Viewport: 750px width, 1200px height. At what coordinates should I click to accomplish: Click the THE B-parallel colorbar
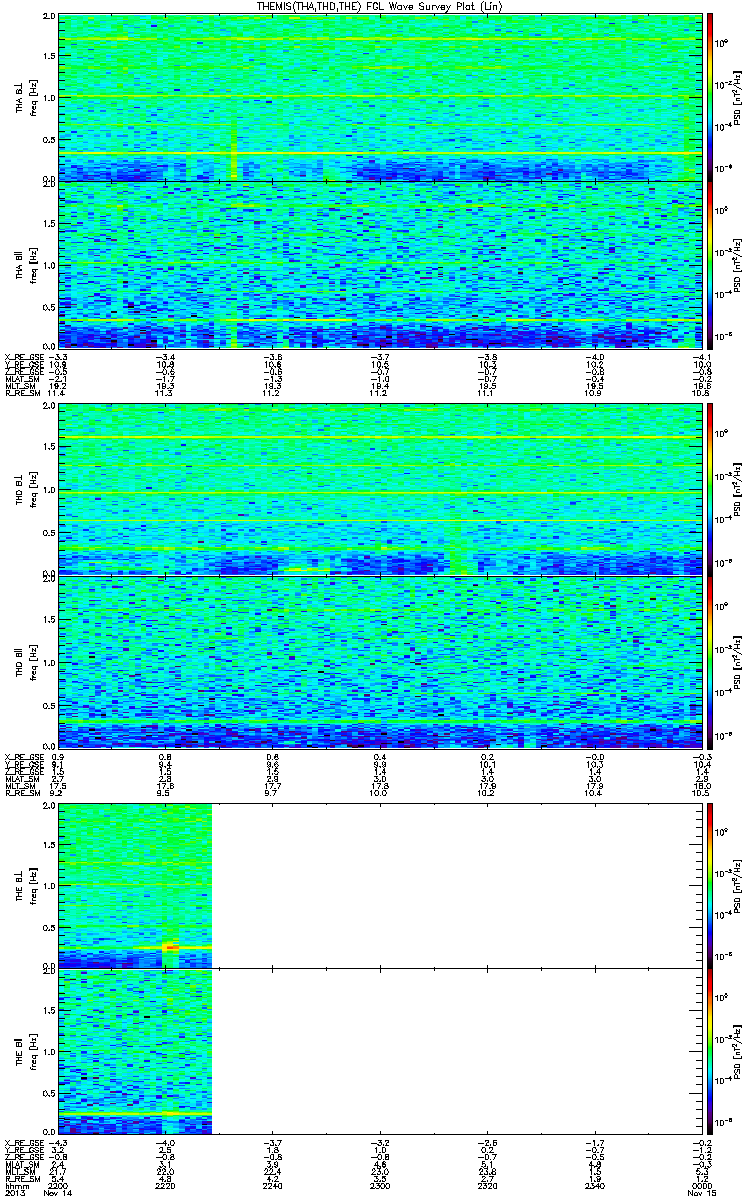710,1051
